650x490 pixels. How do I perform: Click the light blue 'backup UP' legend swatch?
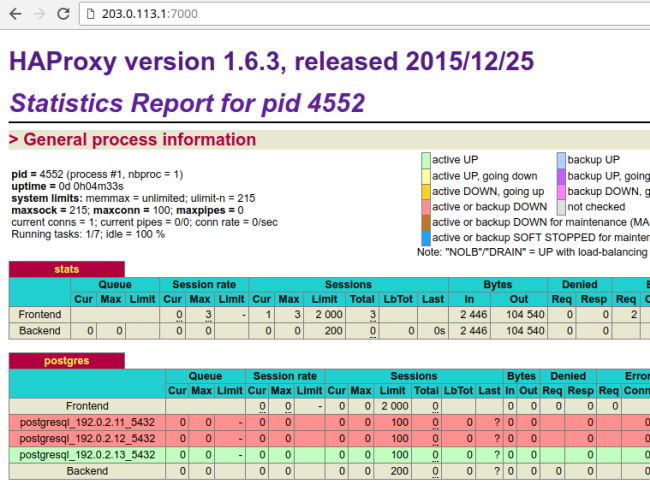pyautogui.click(x=561, y=160)
